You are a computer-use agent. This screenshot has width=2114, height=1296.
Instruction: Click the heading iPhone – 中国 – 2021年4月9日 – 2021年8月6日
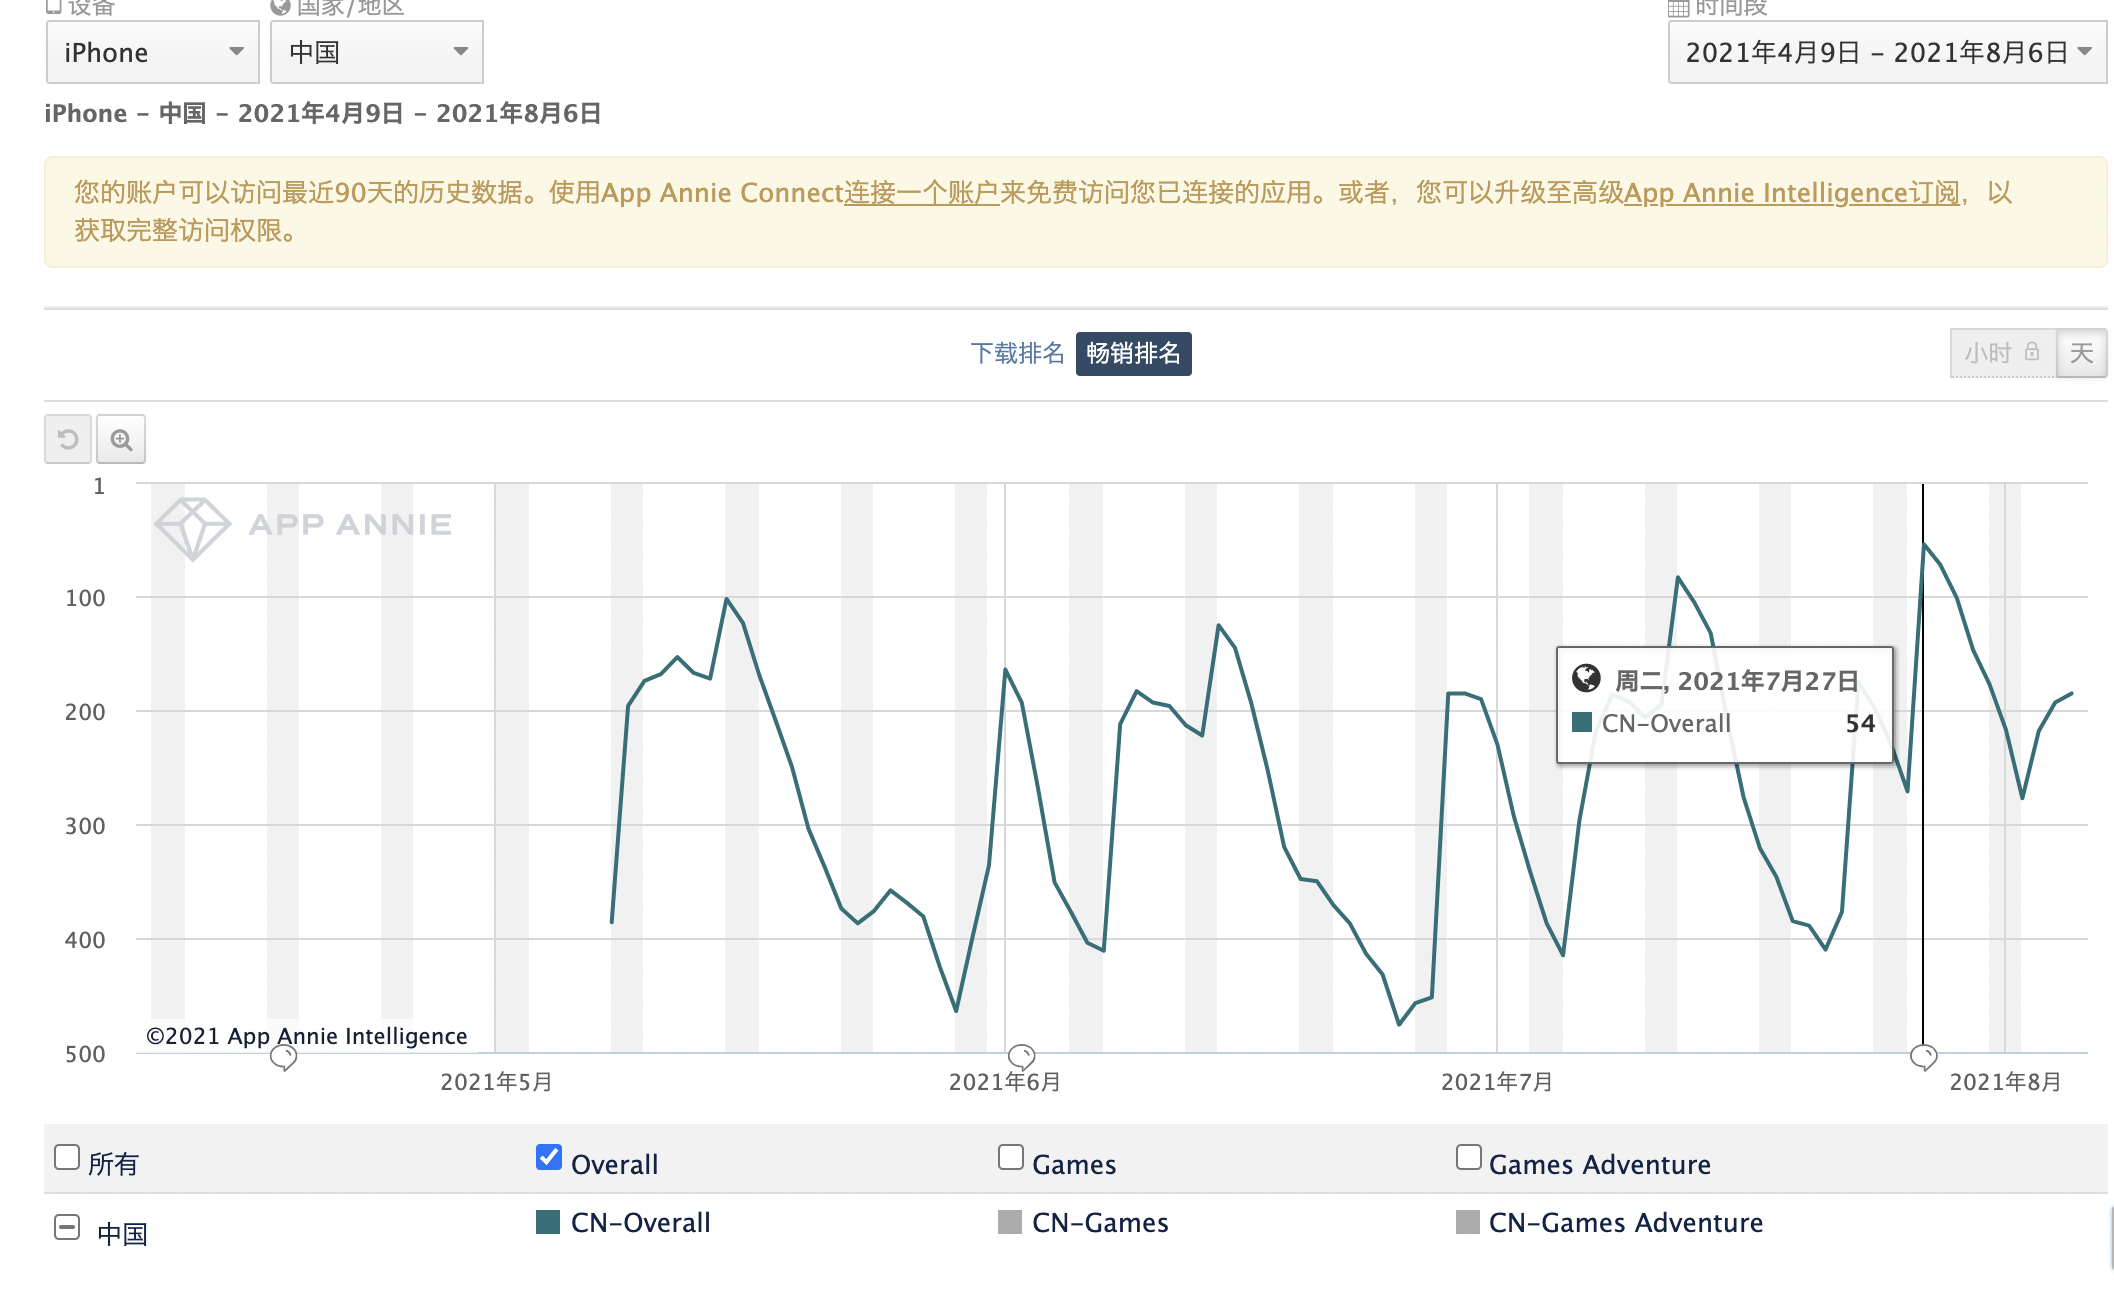(322, 113)
